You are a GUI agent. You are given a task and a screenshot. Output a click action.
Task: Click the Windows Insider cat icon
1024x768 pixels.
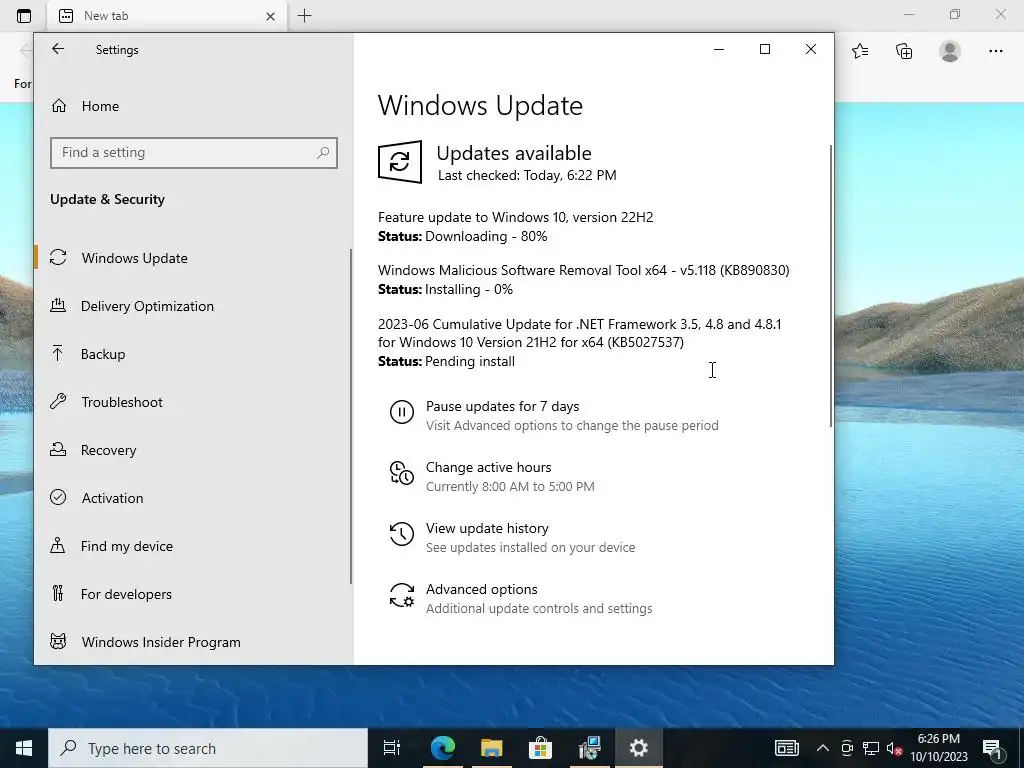coord(58,641)
